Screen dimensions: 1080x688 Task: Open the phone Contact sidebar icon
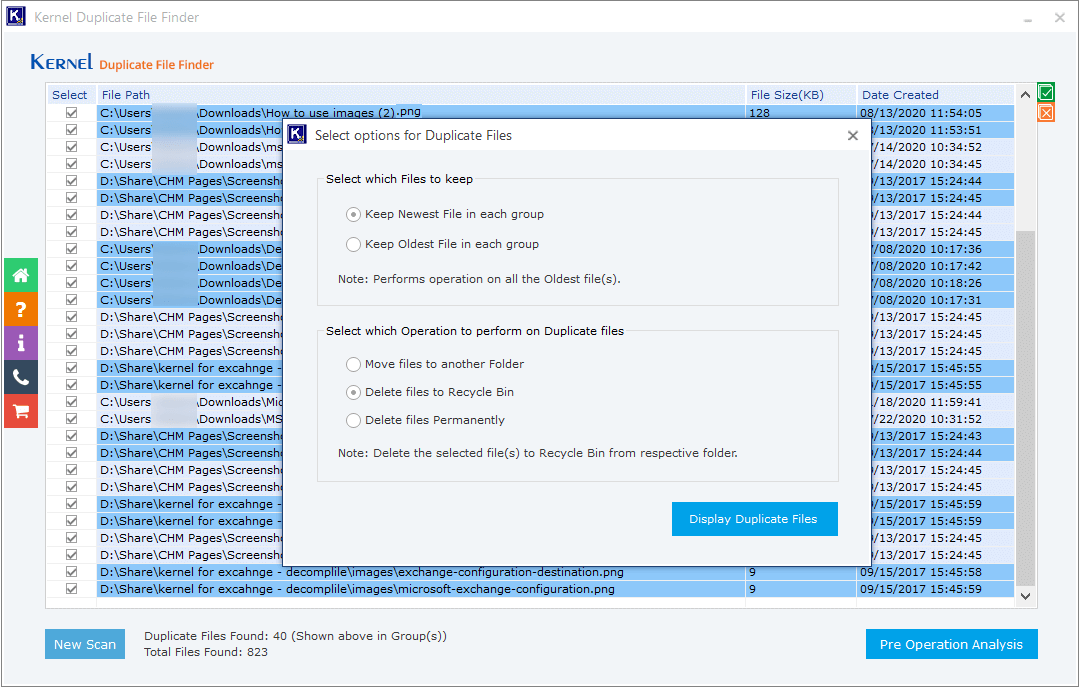click(x=21, y=377)
